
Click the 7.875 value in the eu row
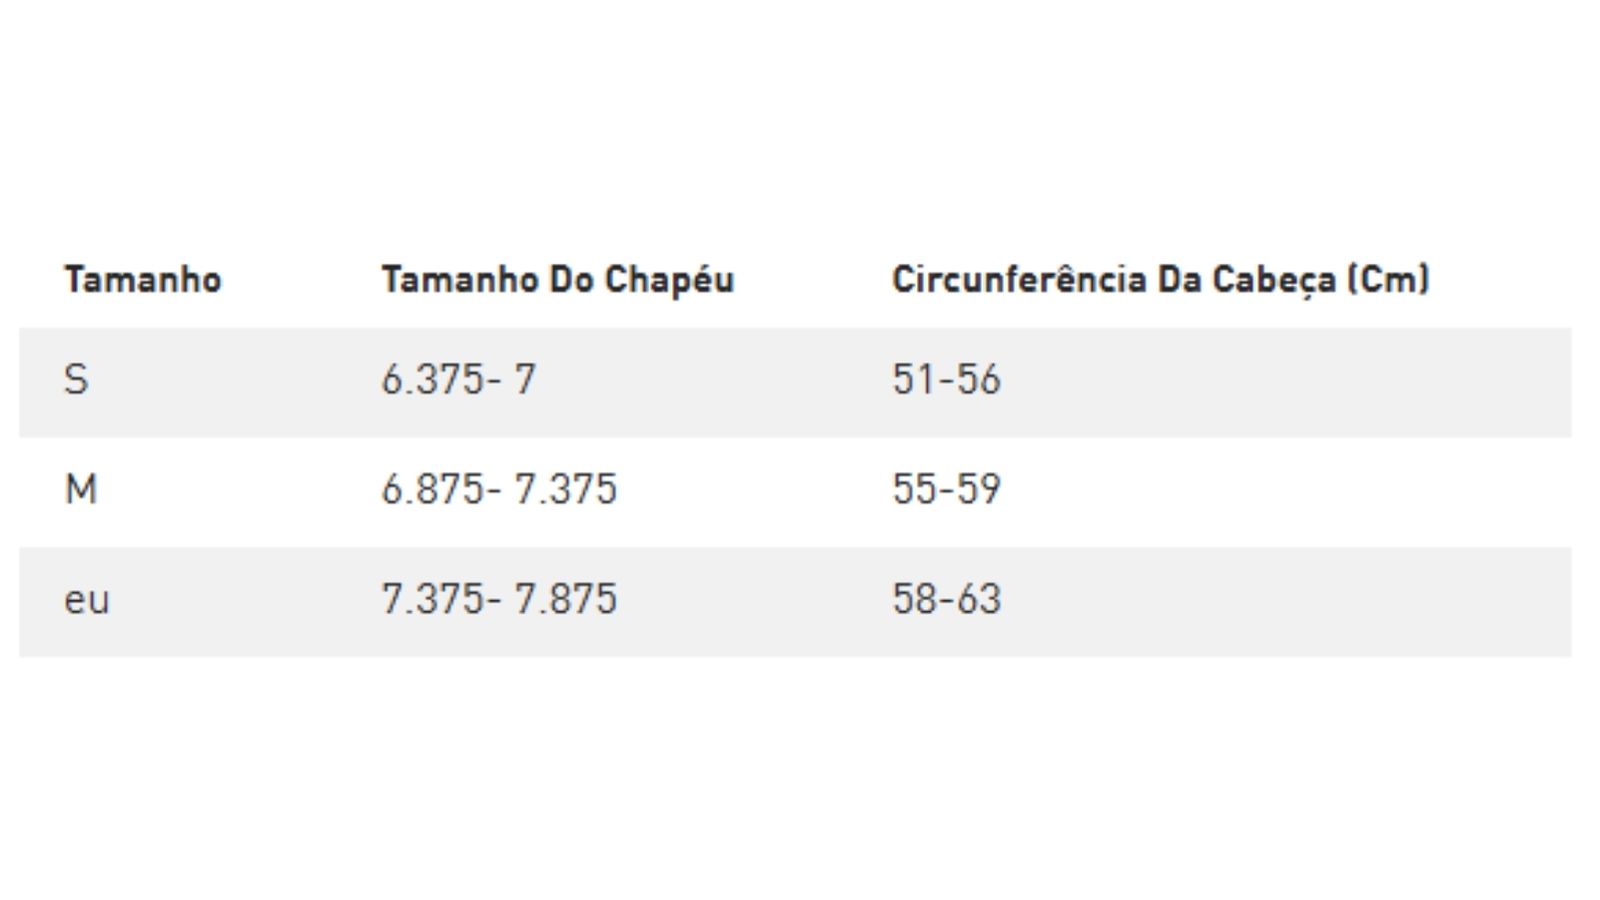click(566, 600)
